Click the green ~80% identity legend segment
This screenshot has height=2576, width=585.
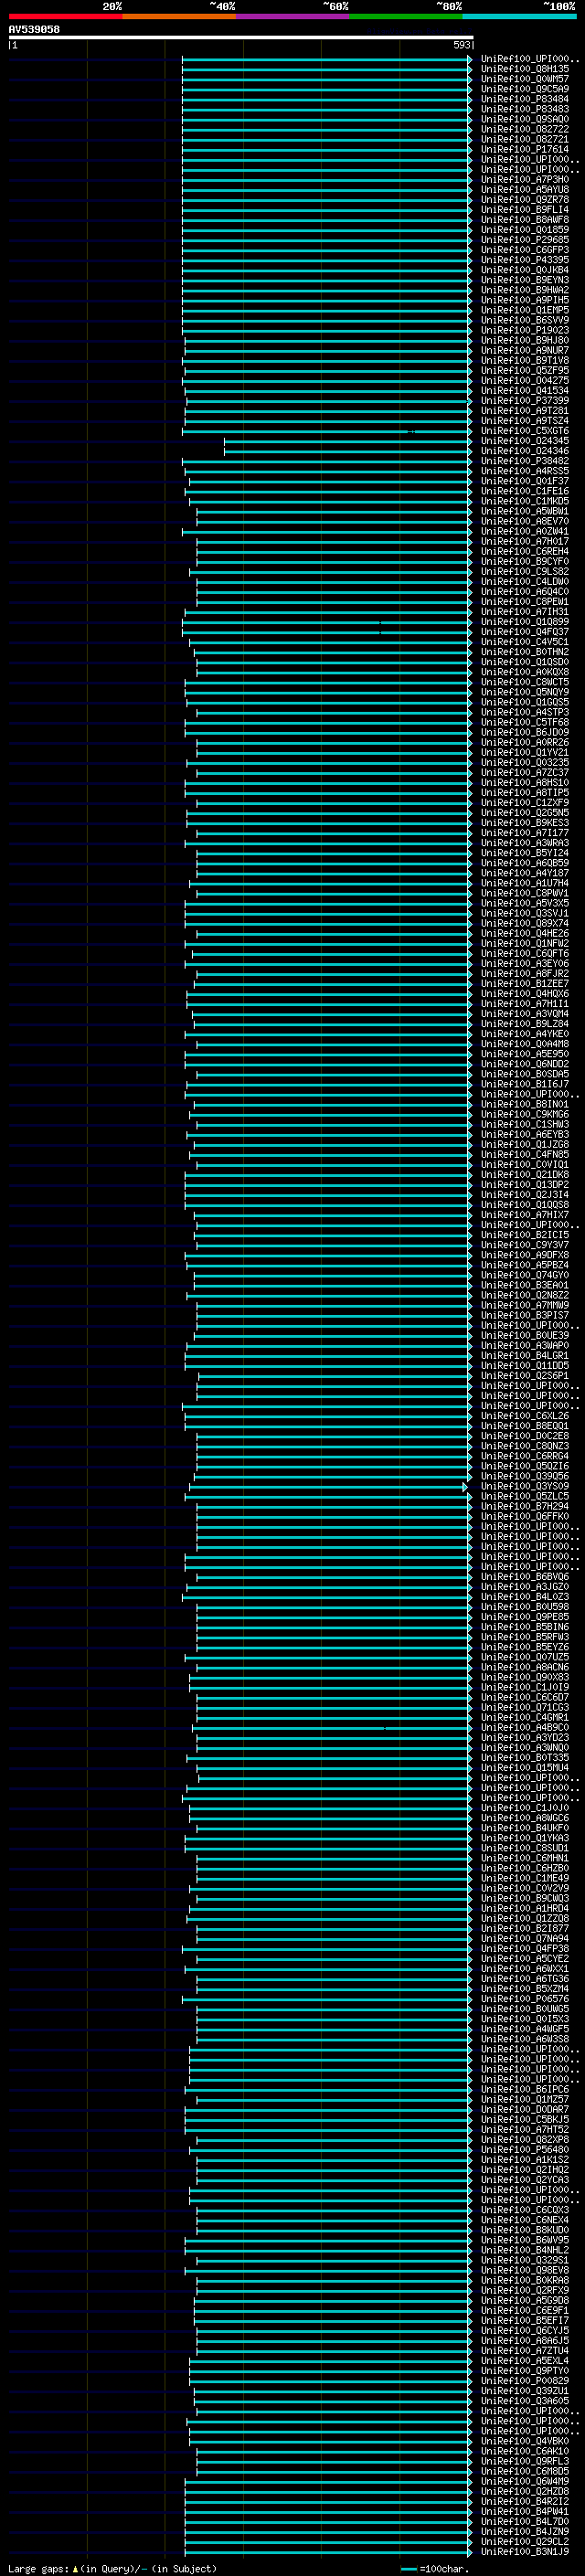tap(406, 17)
